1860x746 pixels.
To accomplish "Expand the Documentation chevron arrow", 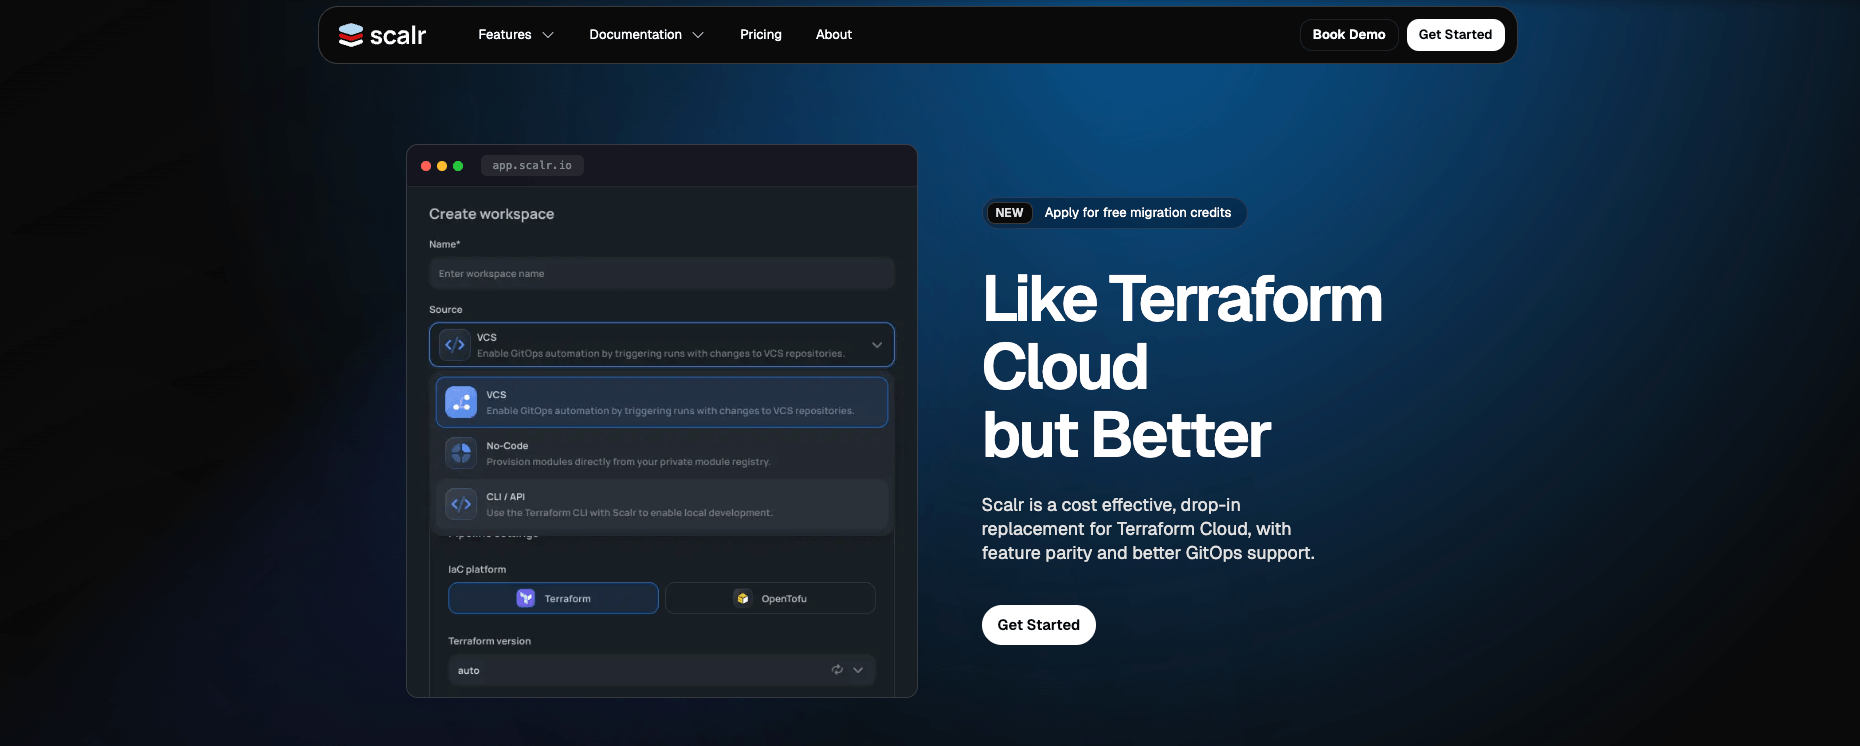I will (x=698, y=35).
